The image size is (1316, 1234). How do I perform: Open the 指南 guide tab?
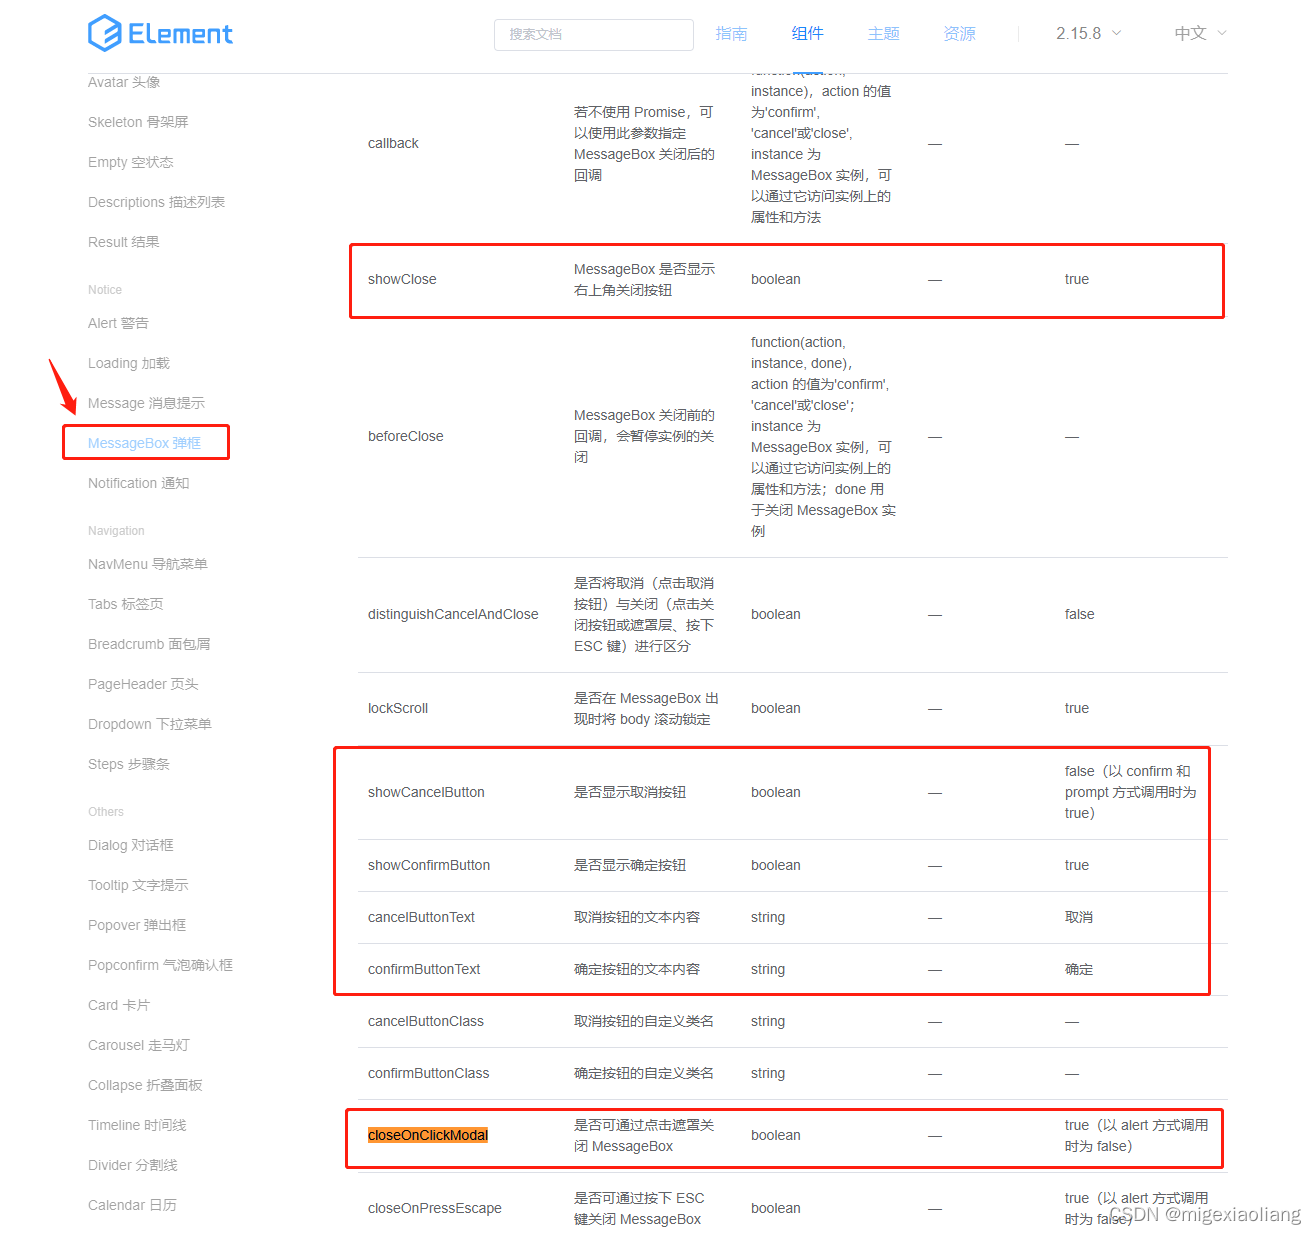731,34
